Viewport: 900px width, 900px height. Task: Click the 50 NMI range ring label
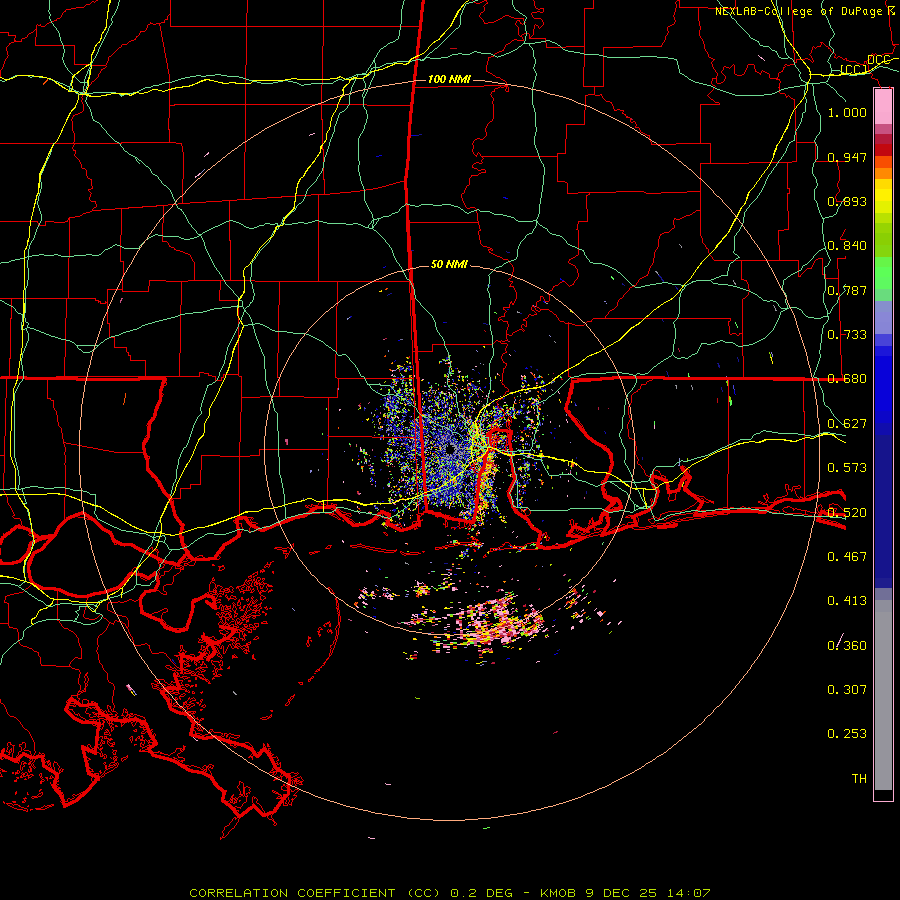[449, 265]
